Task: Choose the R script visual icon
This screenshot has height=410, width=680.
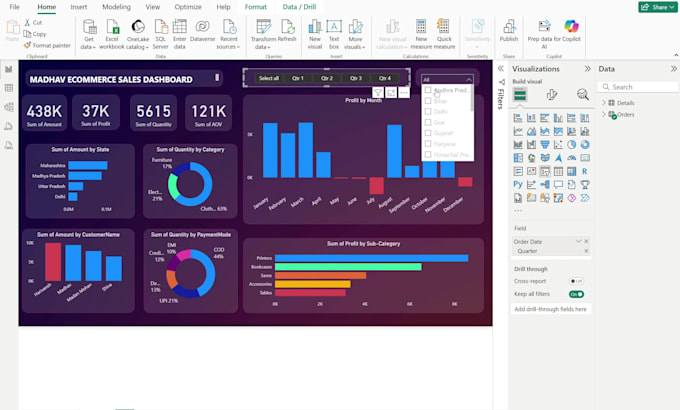Action: pyautogui.click(x=585, y=171)
